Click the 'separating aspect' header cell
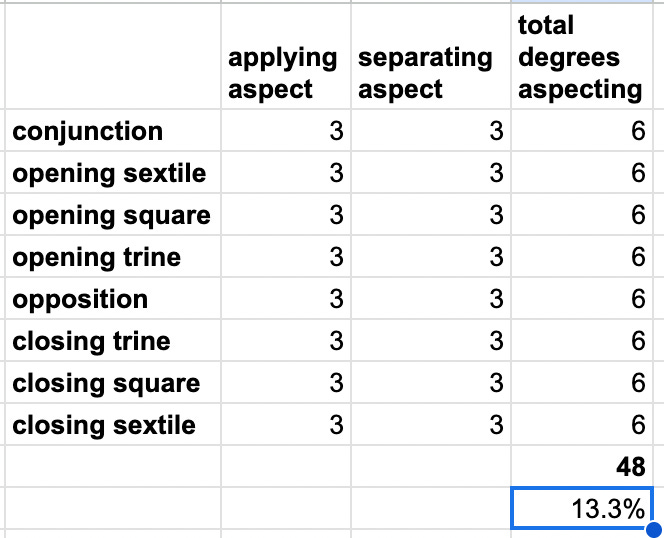 [x=431, y=56]
